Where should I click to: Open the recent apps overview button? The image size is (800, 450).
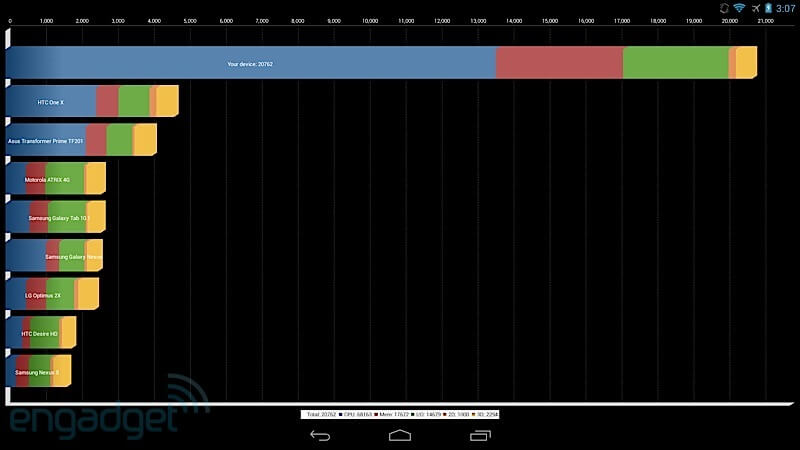coord(480,435)
